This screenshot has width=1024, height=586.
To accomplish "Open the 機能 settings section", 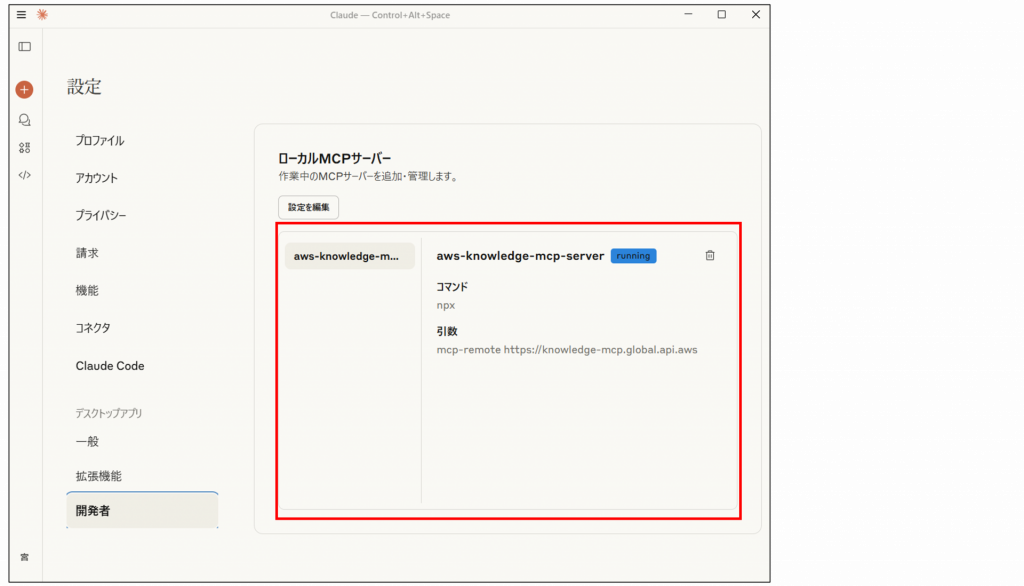I will [87, 290].
